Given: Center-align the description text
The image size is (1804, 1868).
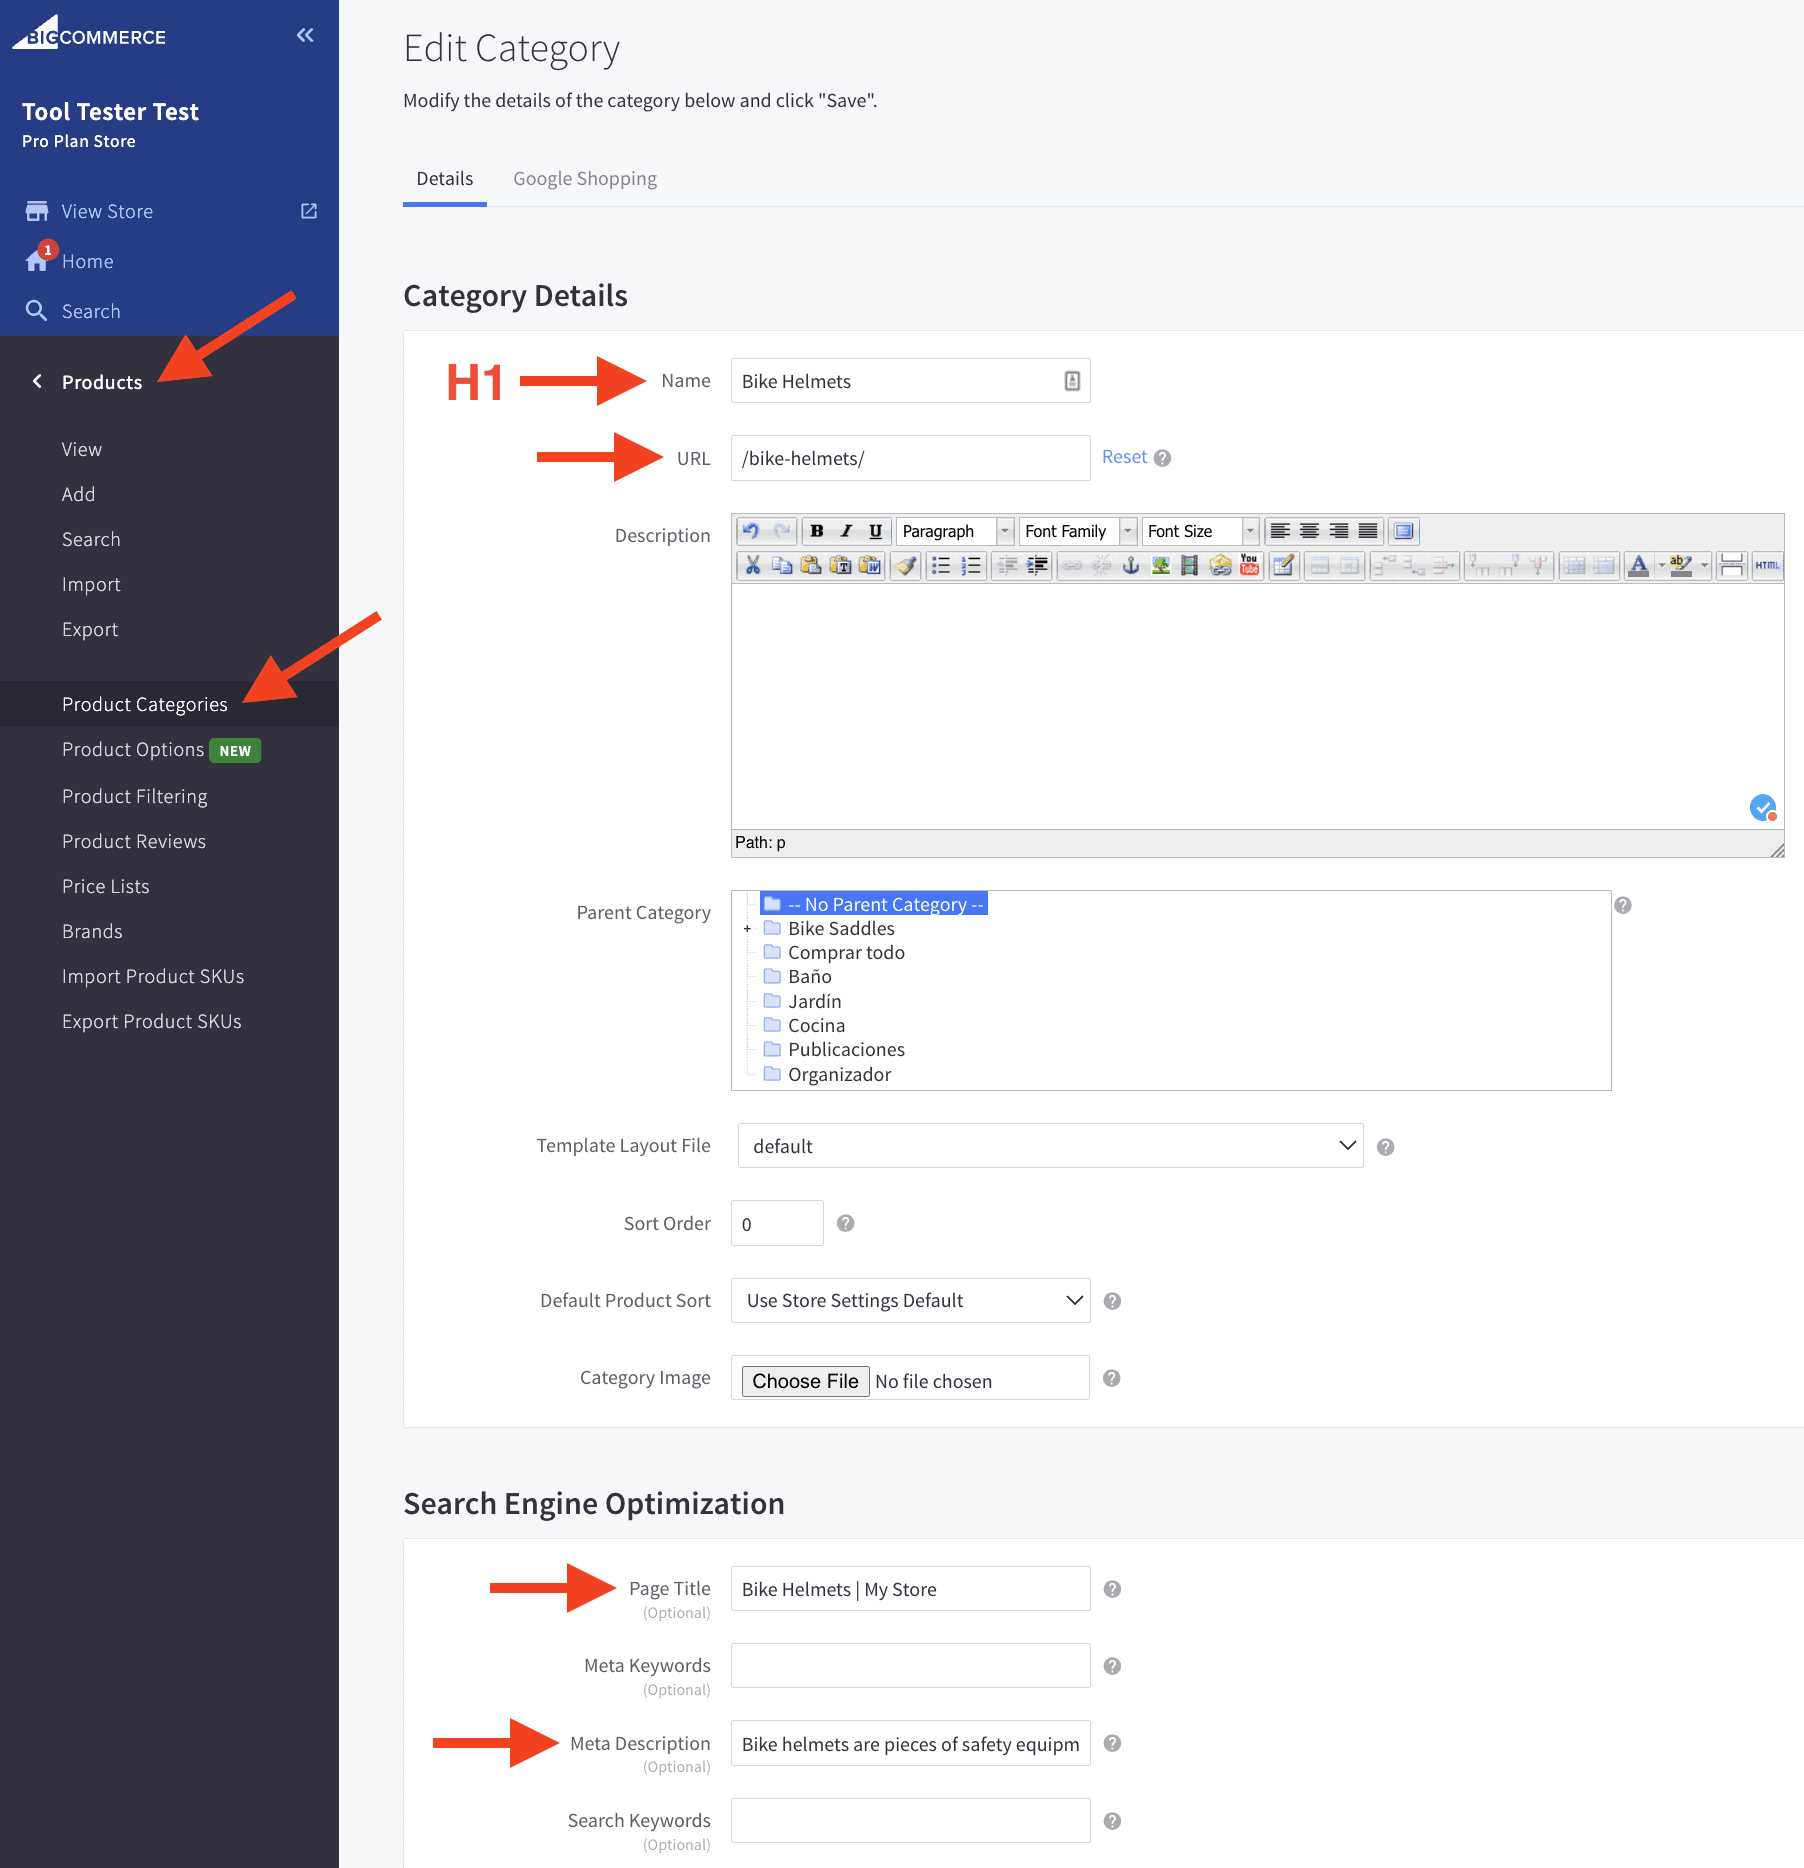Looking at the screenshot, I should click(1309, 531).
